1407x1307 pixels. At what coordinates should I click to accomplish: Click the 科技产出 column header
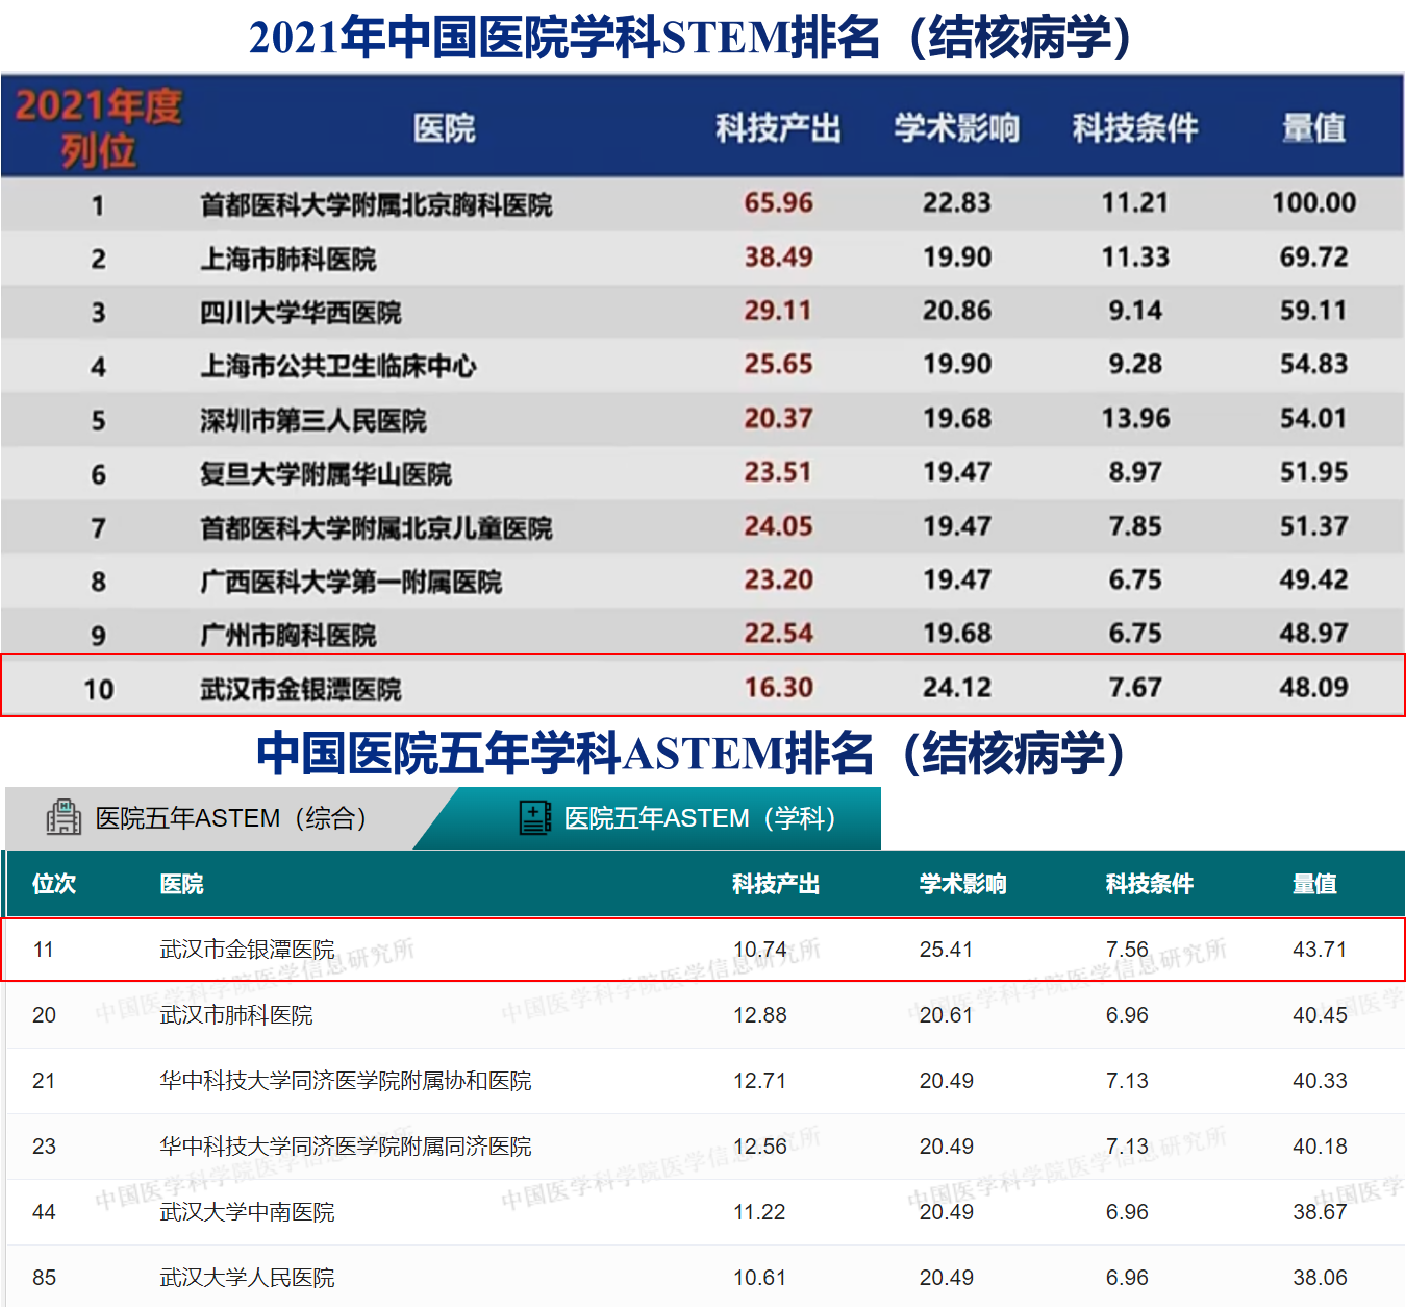777,127
